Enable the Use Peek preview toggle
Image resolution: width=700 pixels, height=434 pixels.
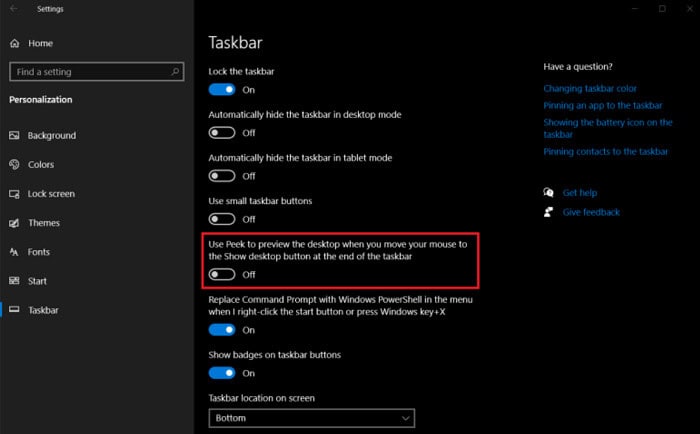222,274
